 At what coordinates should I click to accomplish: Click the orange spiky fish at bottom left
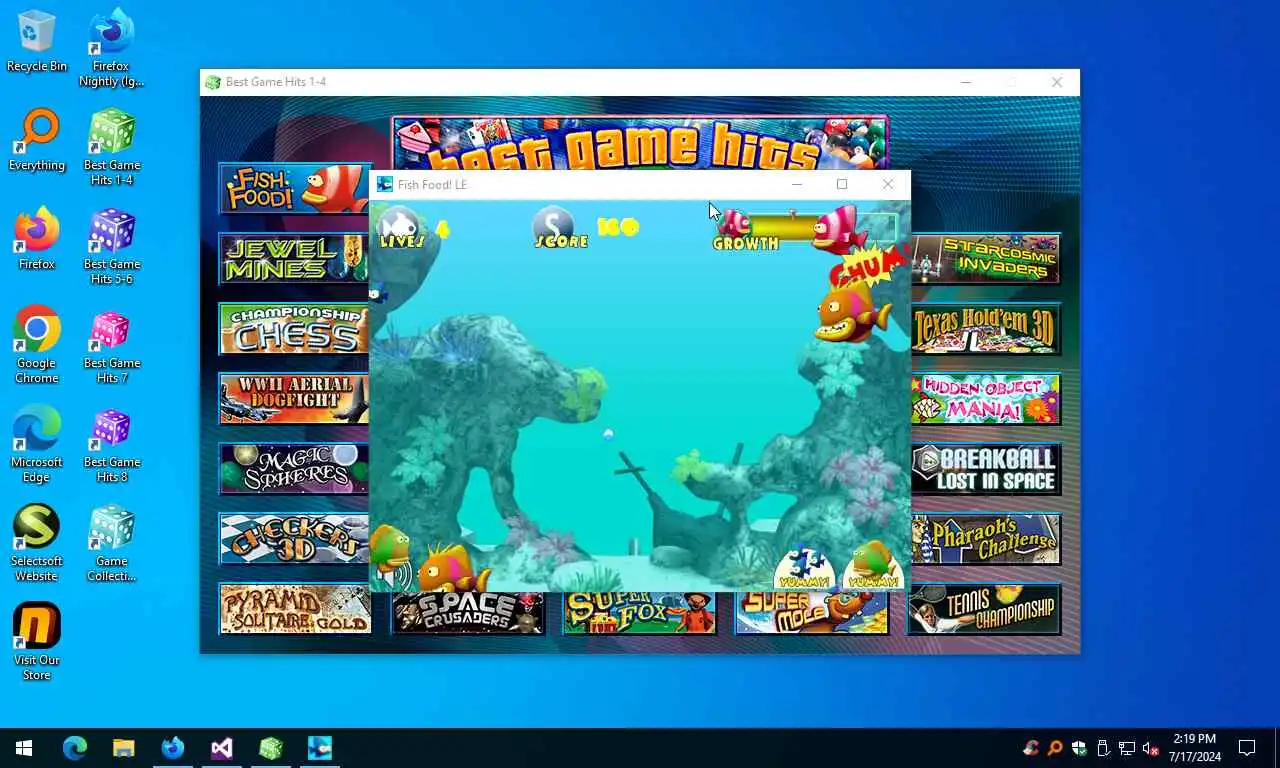click(x=452, y=568)
